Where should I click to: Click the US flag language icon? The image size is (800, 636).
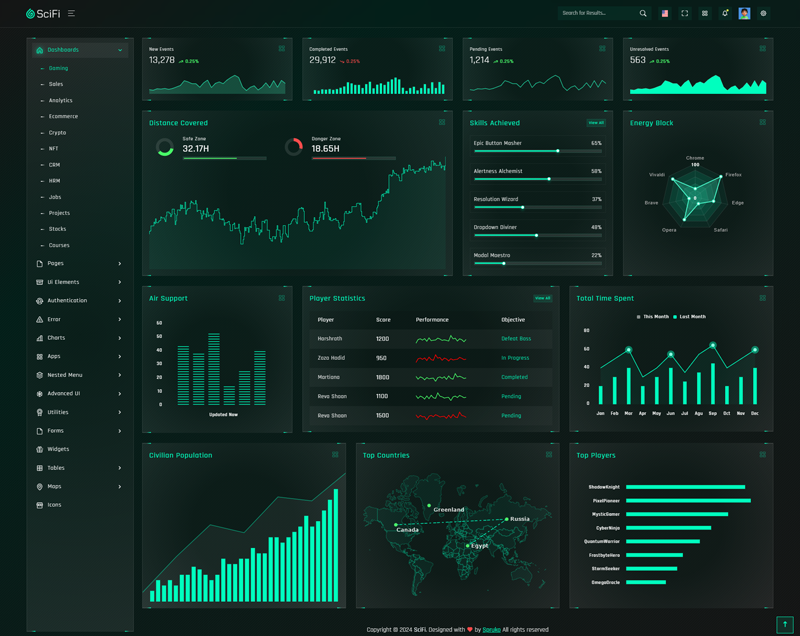(664, 14)
